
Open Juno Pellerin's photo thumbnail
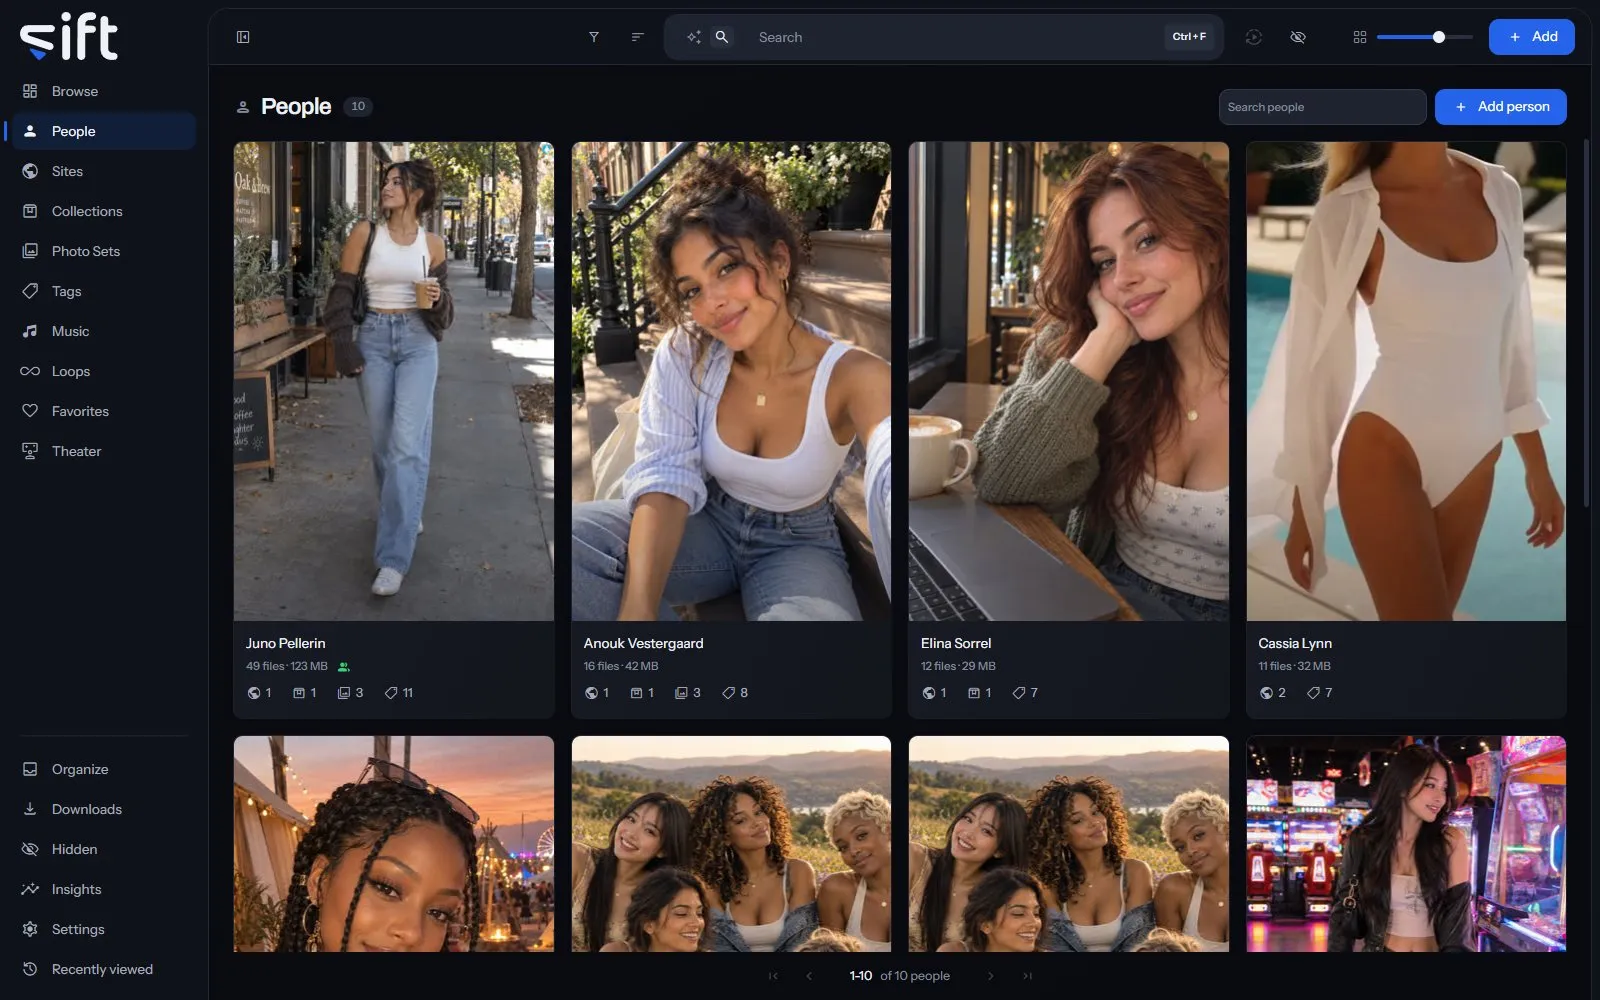(394, 381)
